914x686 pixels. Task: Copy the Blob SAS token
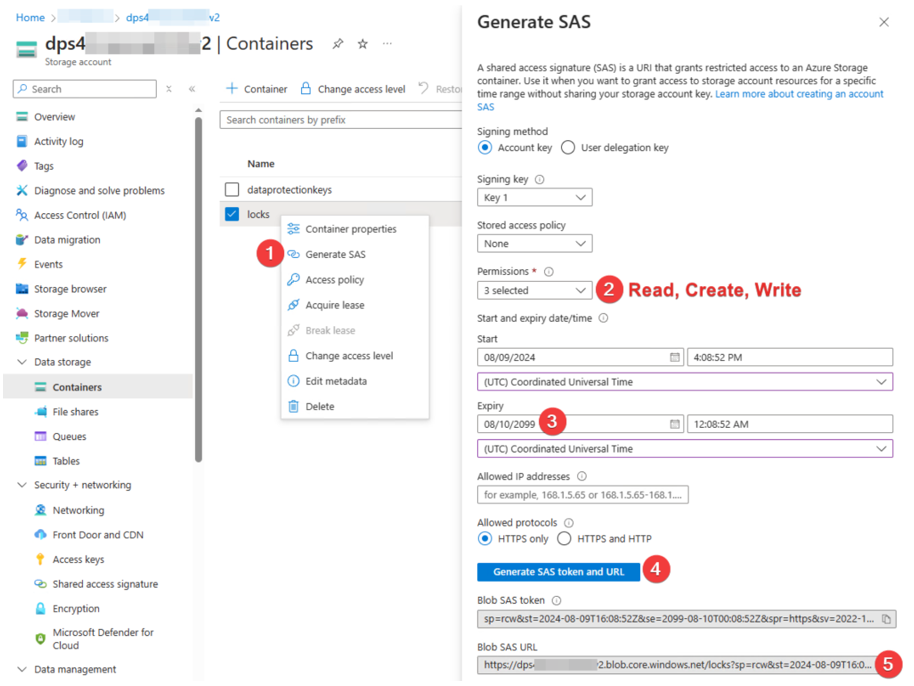pyautogui.click(x=886, y=619)
